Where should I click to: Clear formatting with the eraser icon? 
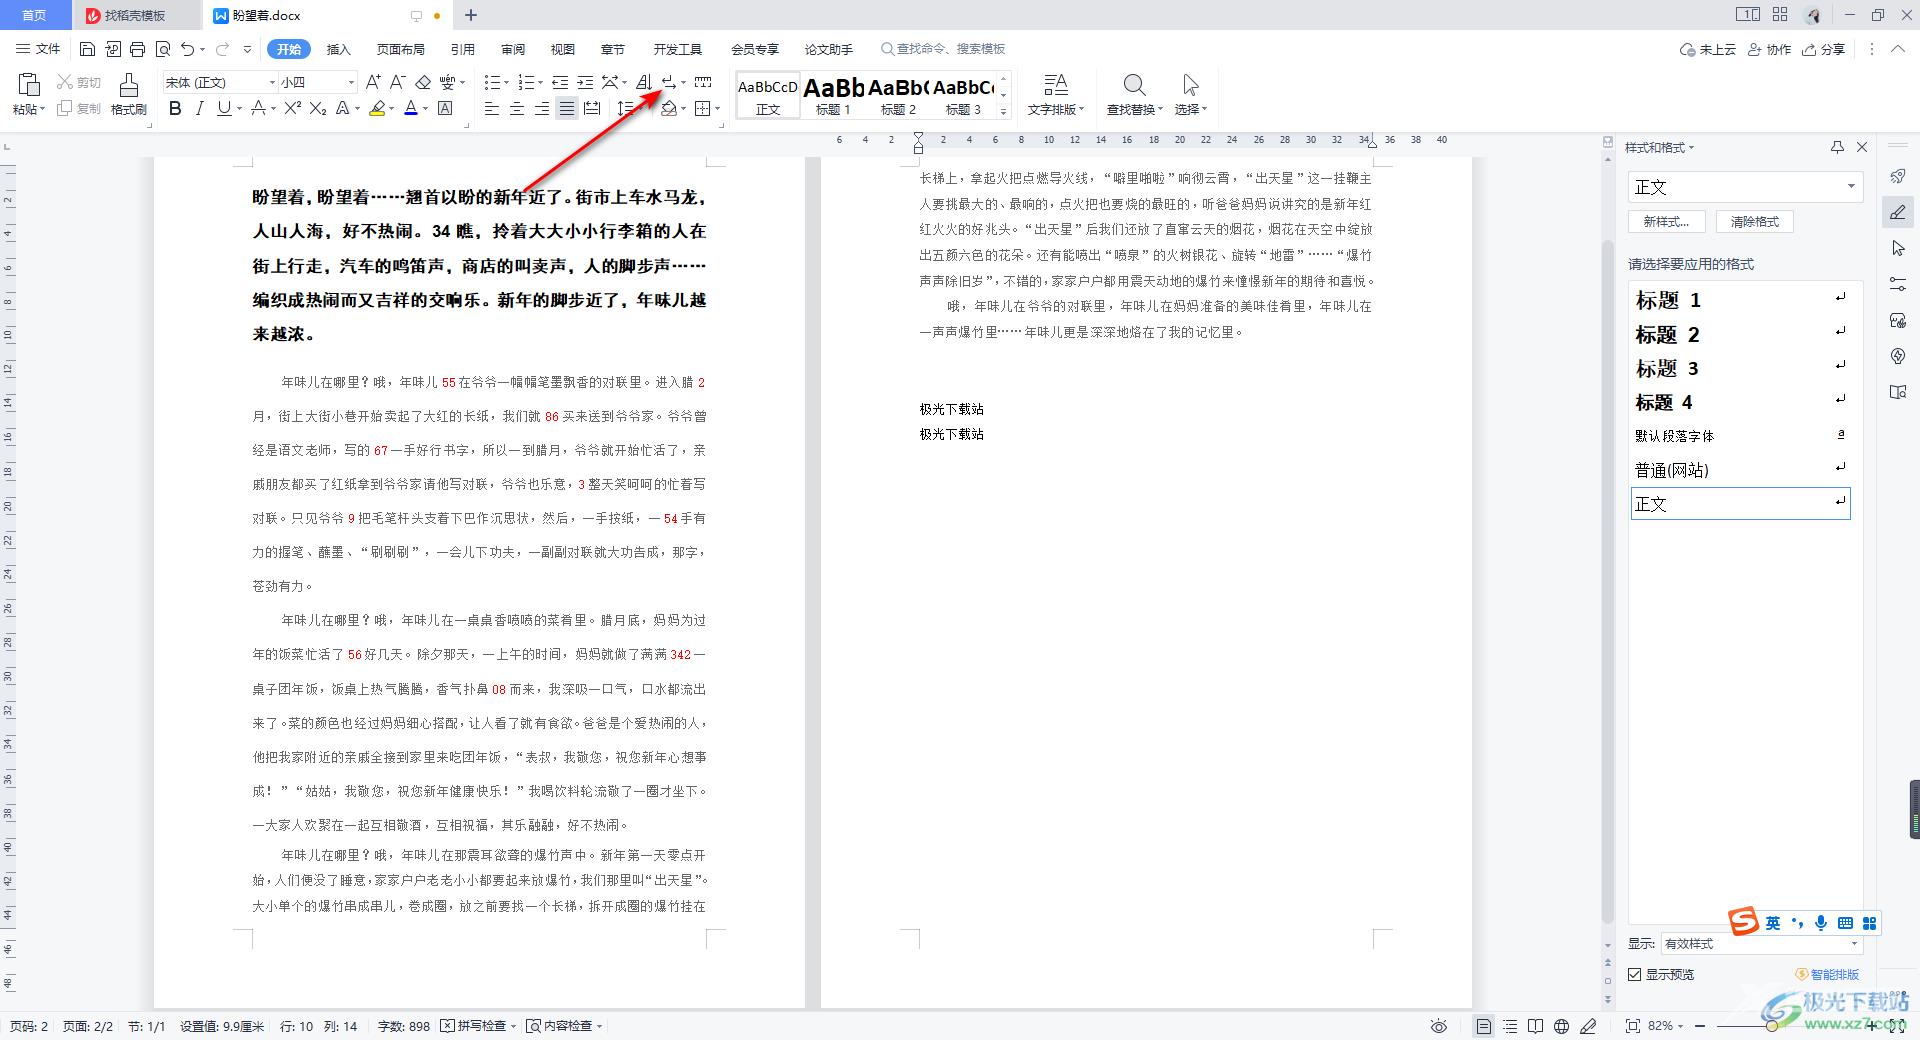423,82
